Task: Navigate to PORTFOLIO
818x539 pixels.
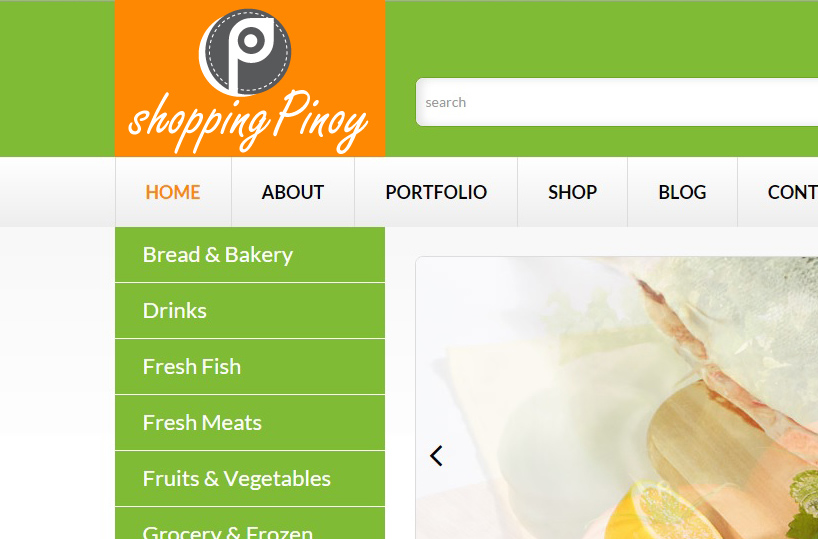Action: (436, 192)
